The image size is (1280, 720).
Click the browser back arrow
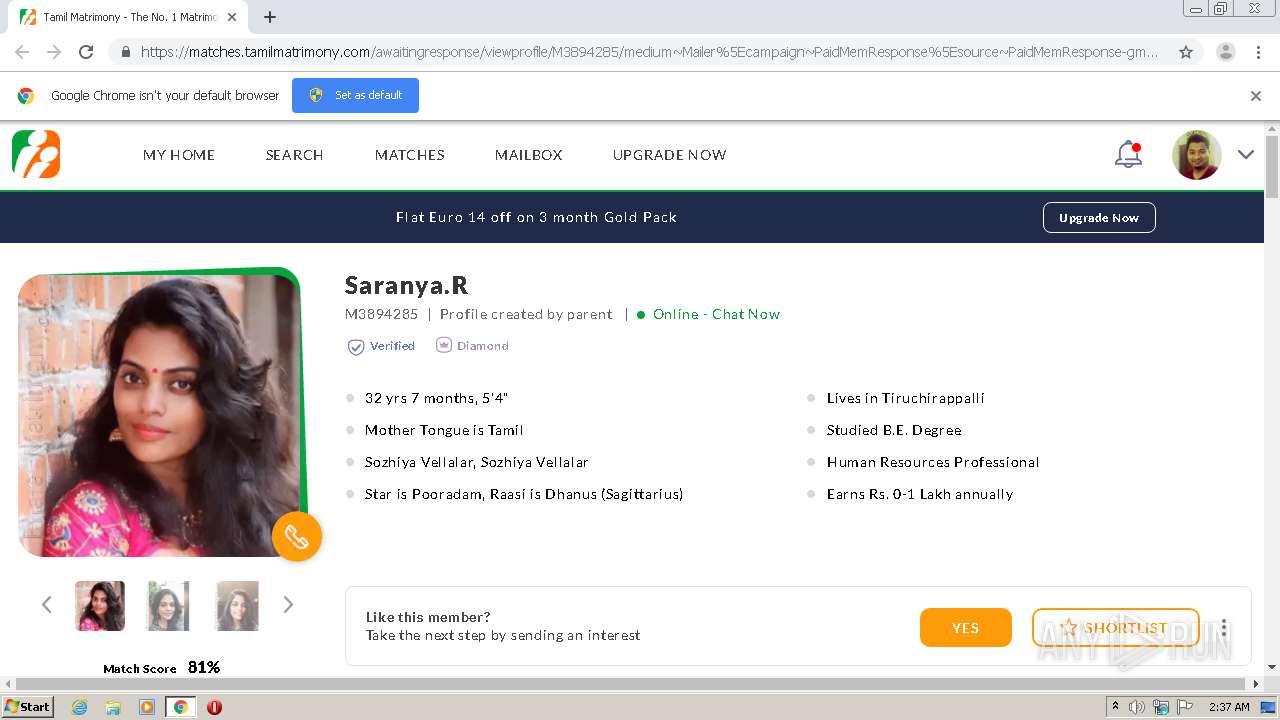pyautogui.click(x=22, y=52)
